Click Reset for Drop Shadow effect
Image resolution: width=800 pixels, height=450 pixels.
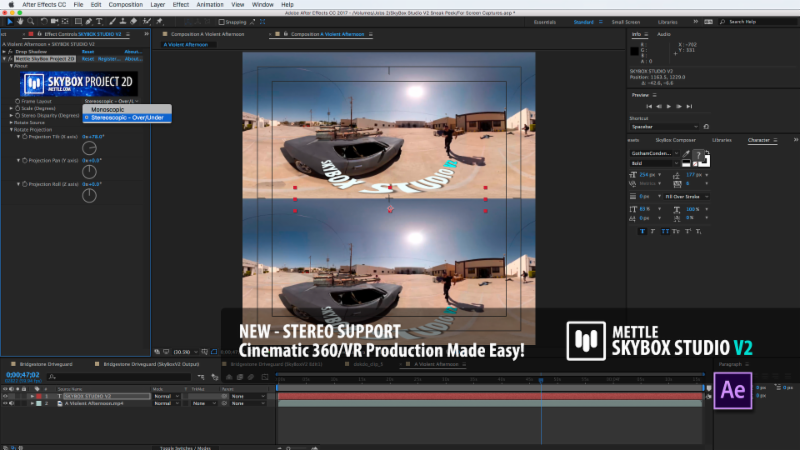[88, 52]
